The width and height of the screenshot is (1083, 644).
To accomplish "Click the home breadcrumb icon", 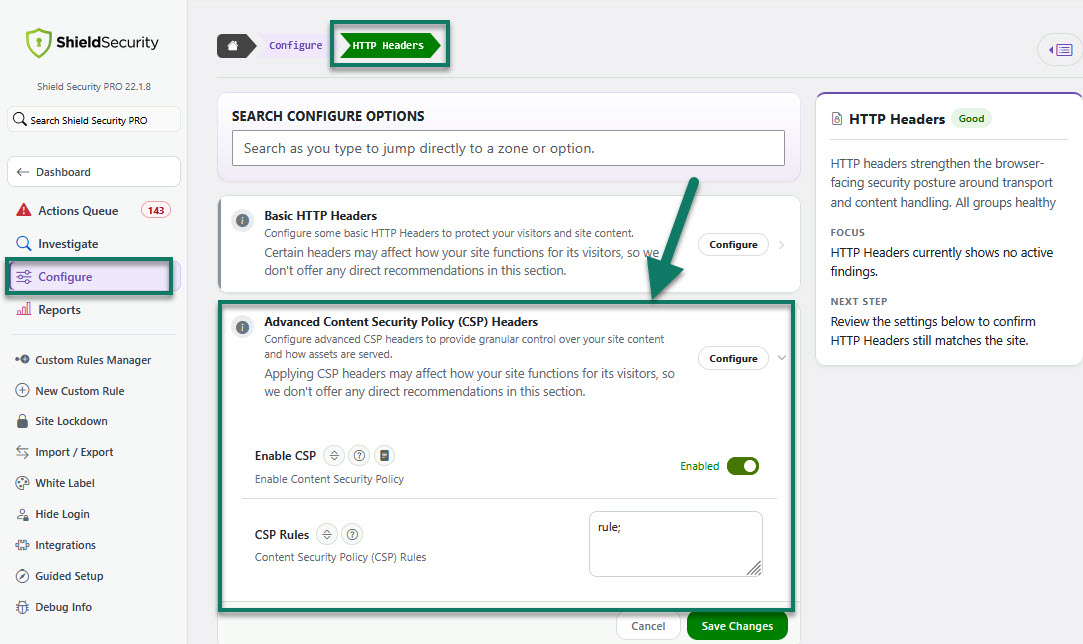I will click(233, 46).
